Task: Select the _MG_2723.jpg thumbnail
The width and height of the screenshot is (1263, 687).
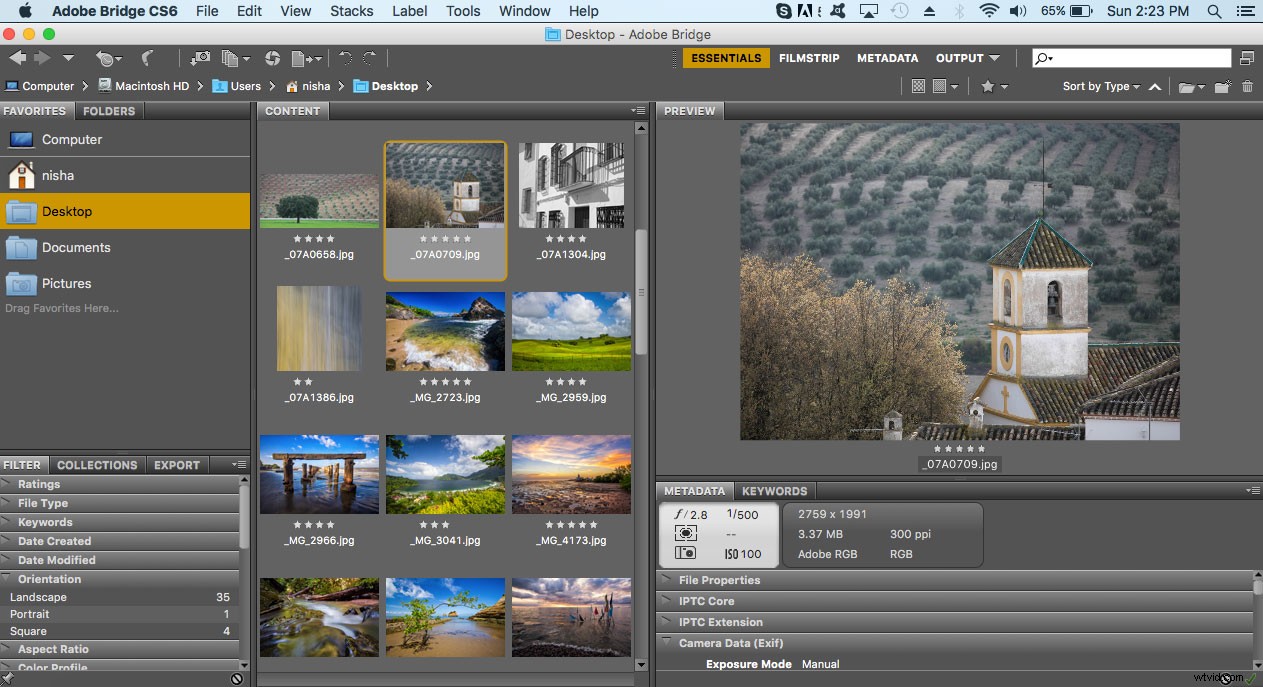Action: click(445, 330)
